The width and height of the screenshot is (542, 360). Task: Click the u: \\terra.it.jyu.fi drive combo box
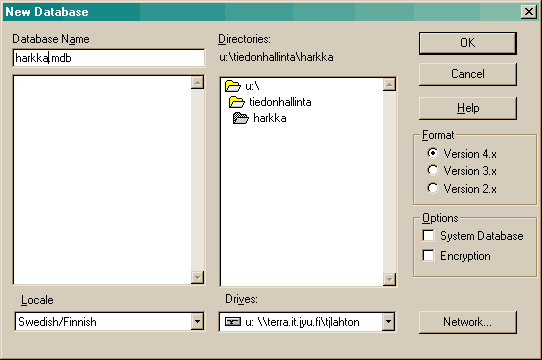click(307, 322)
